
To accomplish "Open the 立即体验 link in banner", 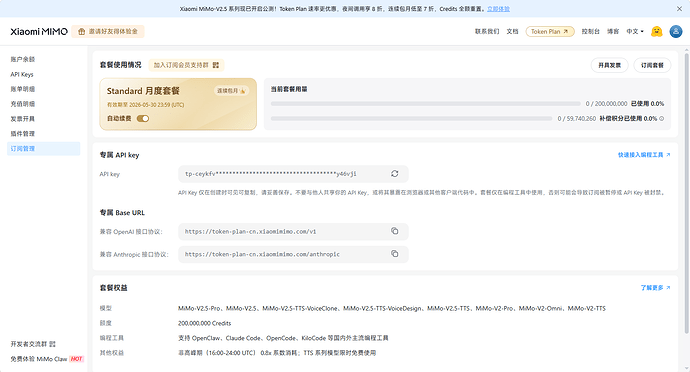I will (x=498, y=9).
